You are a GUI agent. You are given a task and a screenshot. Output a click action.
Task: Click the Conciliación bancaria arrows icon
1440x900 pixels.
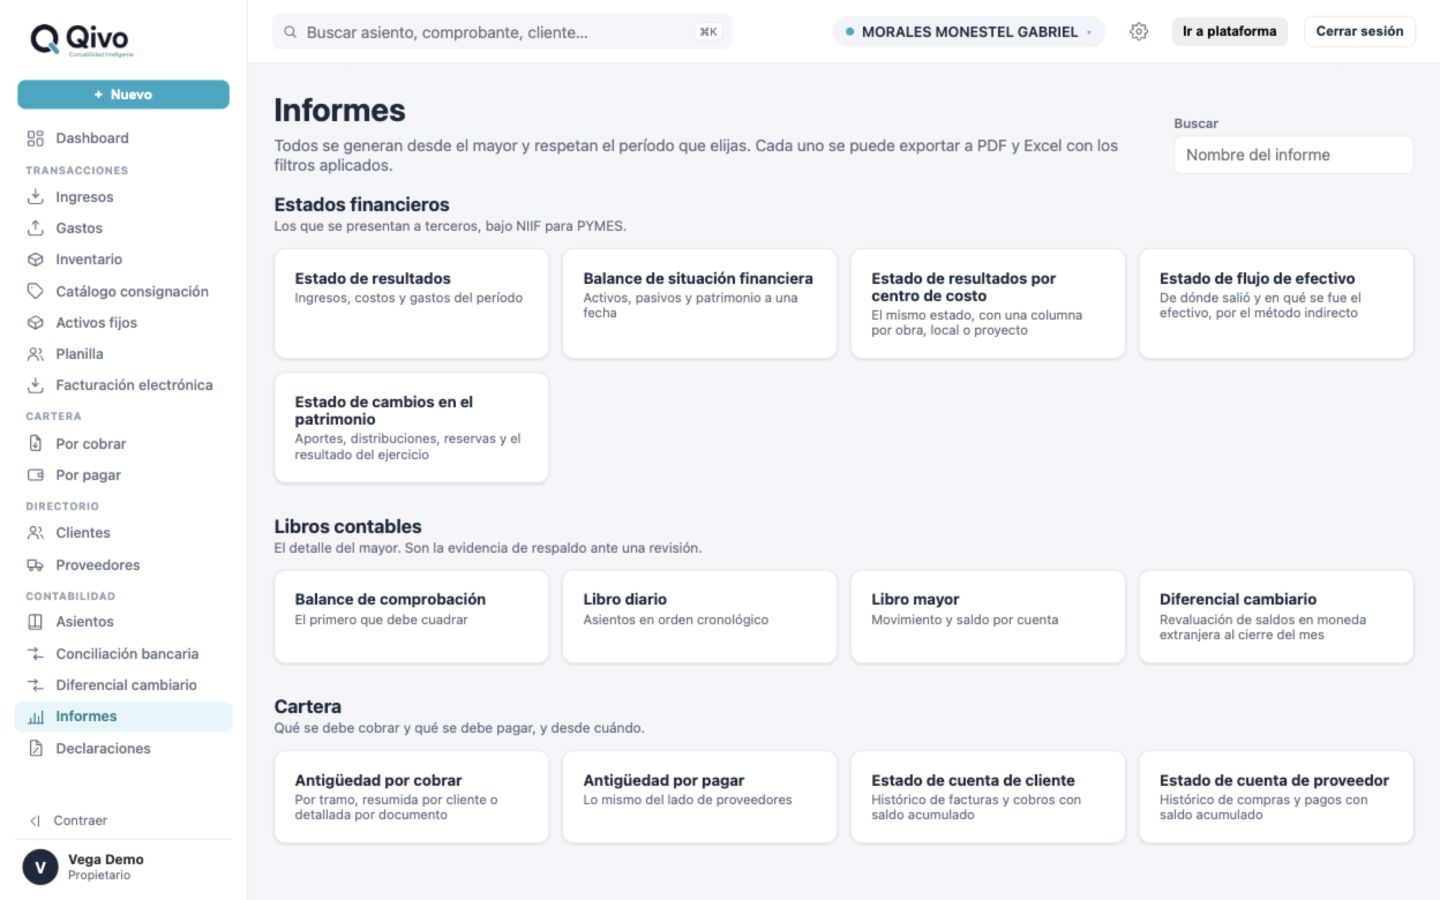pos(35,654)
